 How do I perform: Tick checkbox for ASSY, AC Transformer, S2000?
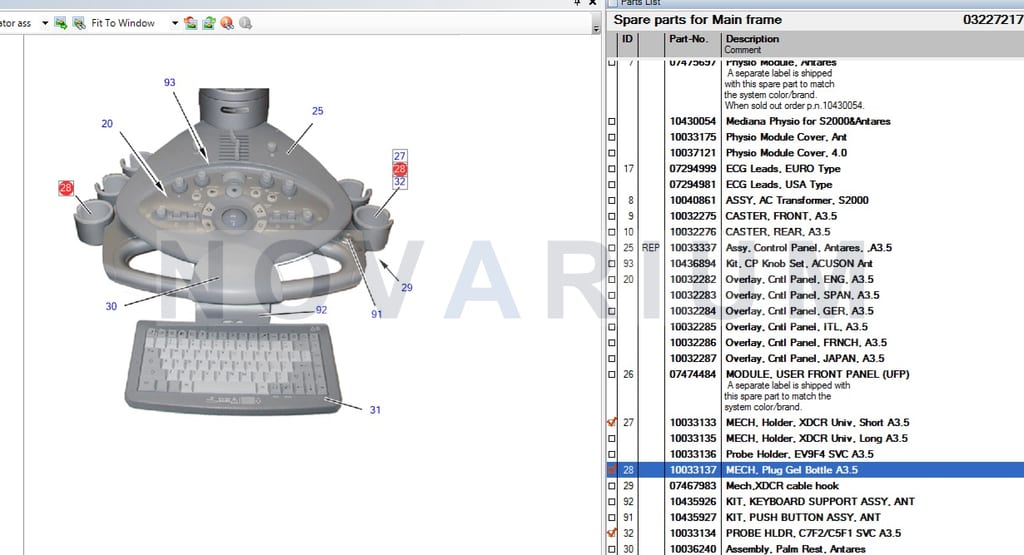point(612,200)
